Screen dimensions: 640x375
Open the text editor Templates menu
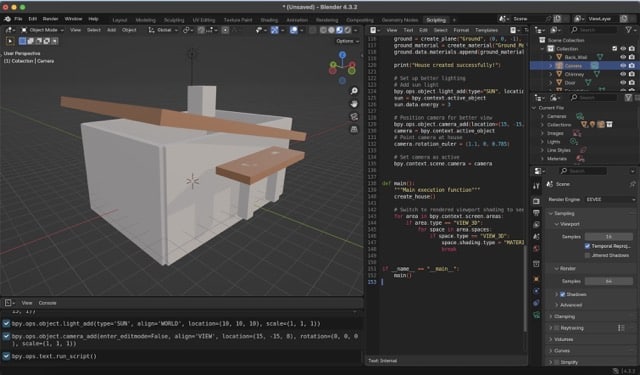pos(487,30)
